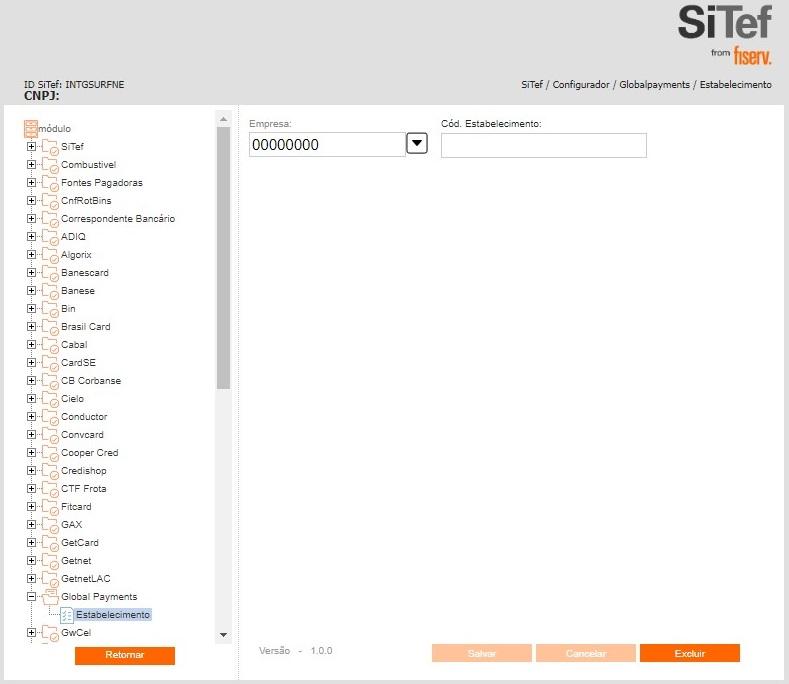The width and height of the screenshot is (789, 684).
Task: Select the Estabelecimento tree item
Action: 112,615
